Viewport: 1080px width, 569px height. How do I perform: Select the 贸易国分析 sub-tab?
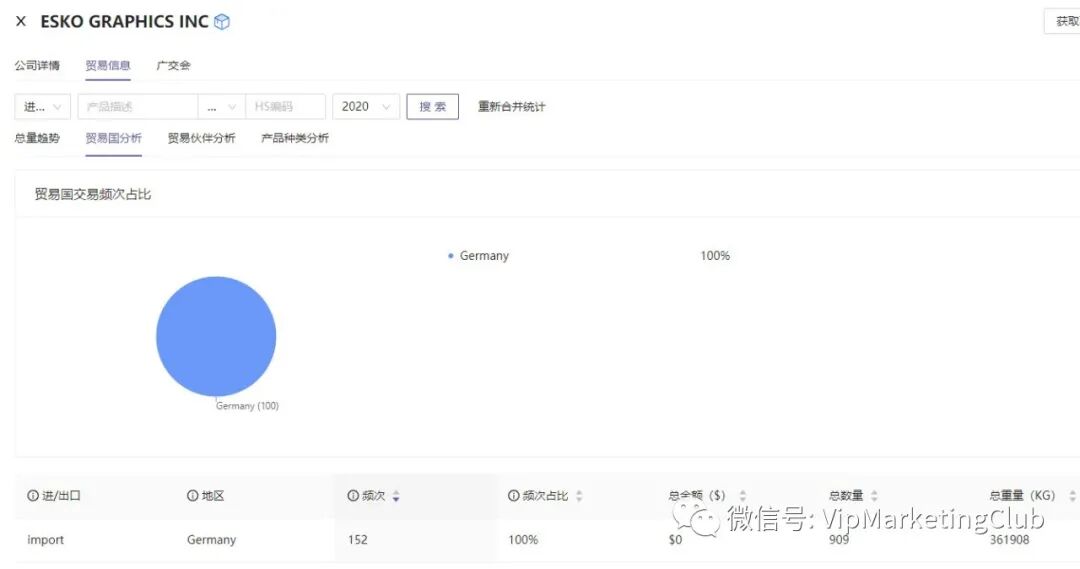(114, 138)
